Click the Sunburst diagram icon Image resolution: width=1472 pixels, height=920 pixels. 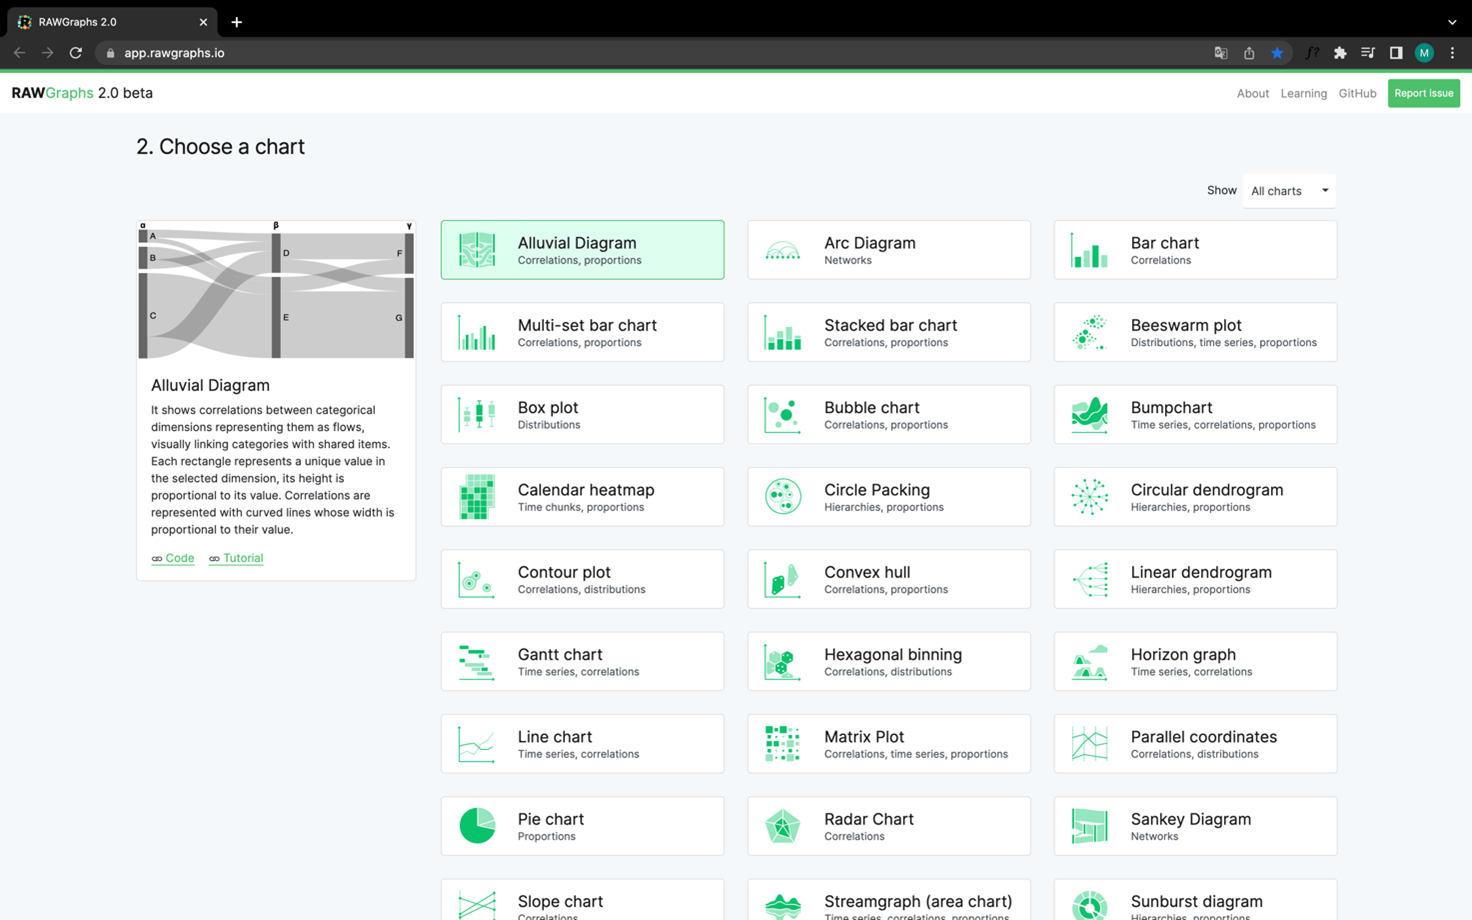coord(1089,905)
